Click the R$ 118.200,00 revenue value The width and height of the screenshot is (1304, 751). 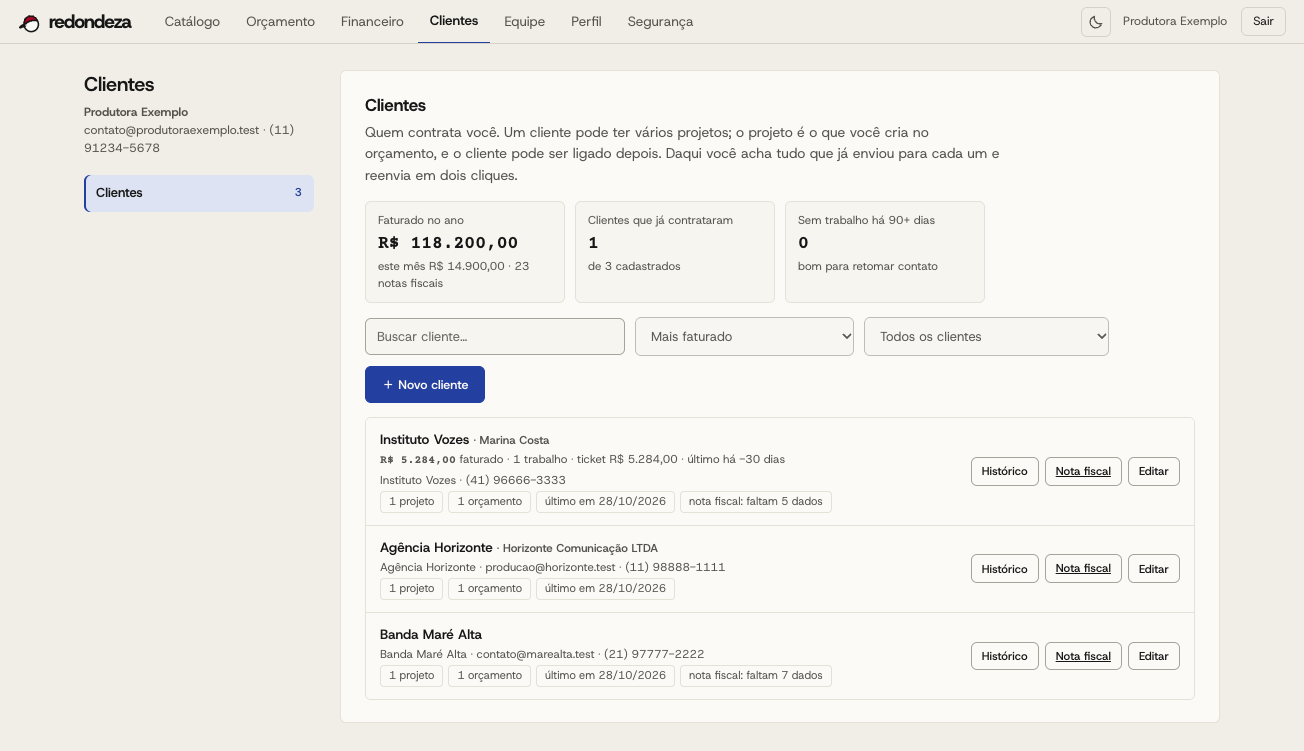tap(448, 243)
